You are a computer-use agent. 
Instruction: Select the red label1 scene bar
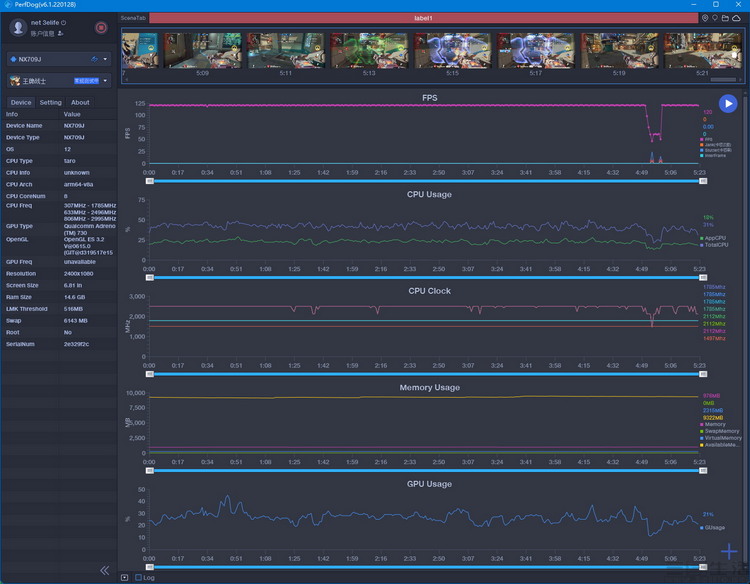coord(423,18)
